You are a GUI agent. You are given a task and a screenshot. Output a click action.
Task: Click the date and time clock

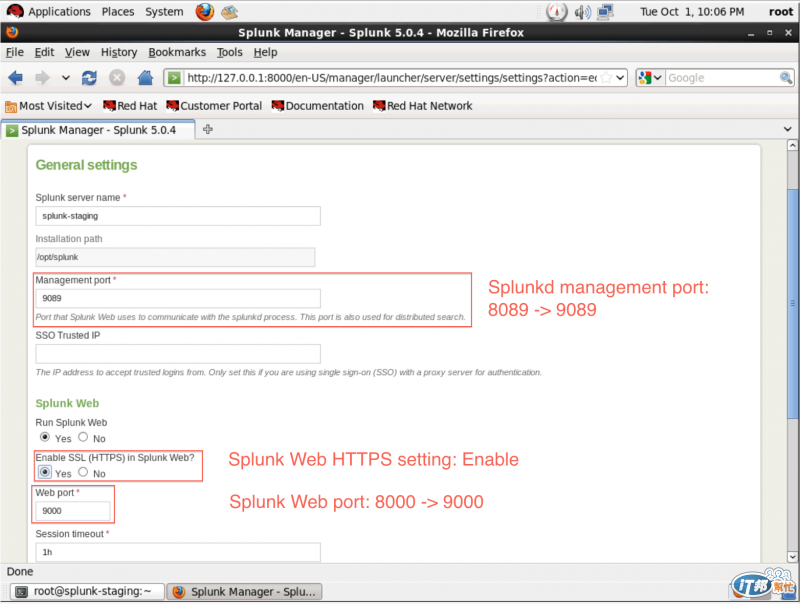point(692,12)
